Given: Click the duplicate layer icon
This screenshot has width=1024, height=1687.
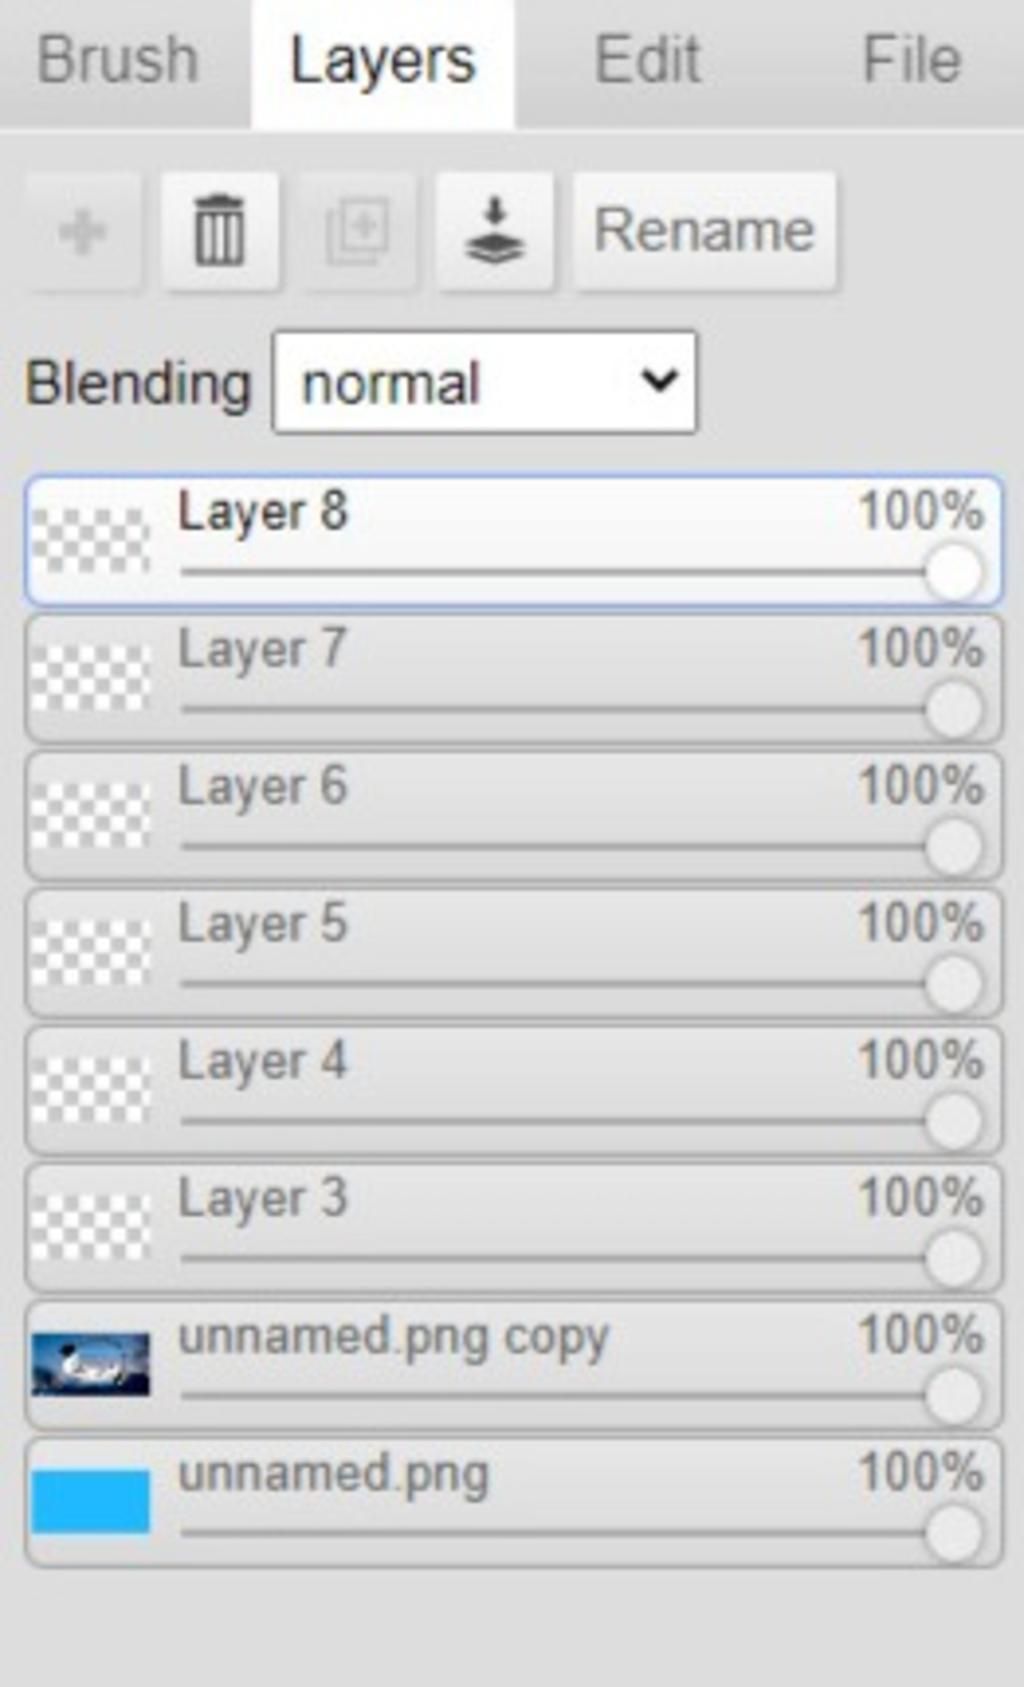Looking at the screenshot, I should tap(358, 232).
